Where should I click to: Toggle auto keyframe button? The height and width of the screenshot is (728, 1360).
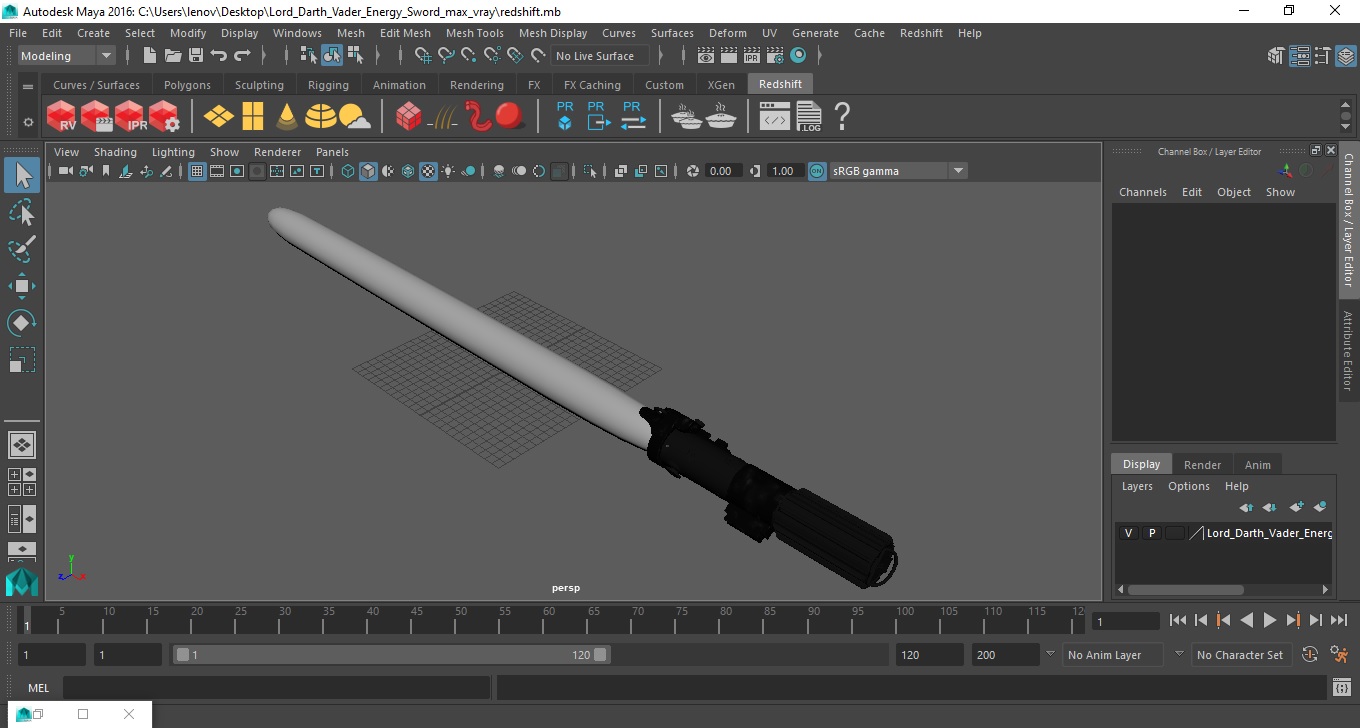(1310, 655)
